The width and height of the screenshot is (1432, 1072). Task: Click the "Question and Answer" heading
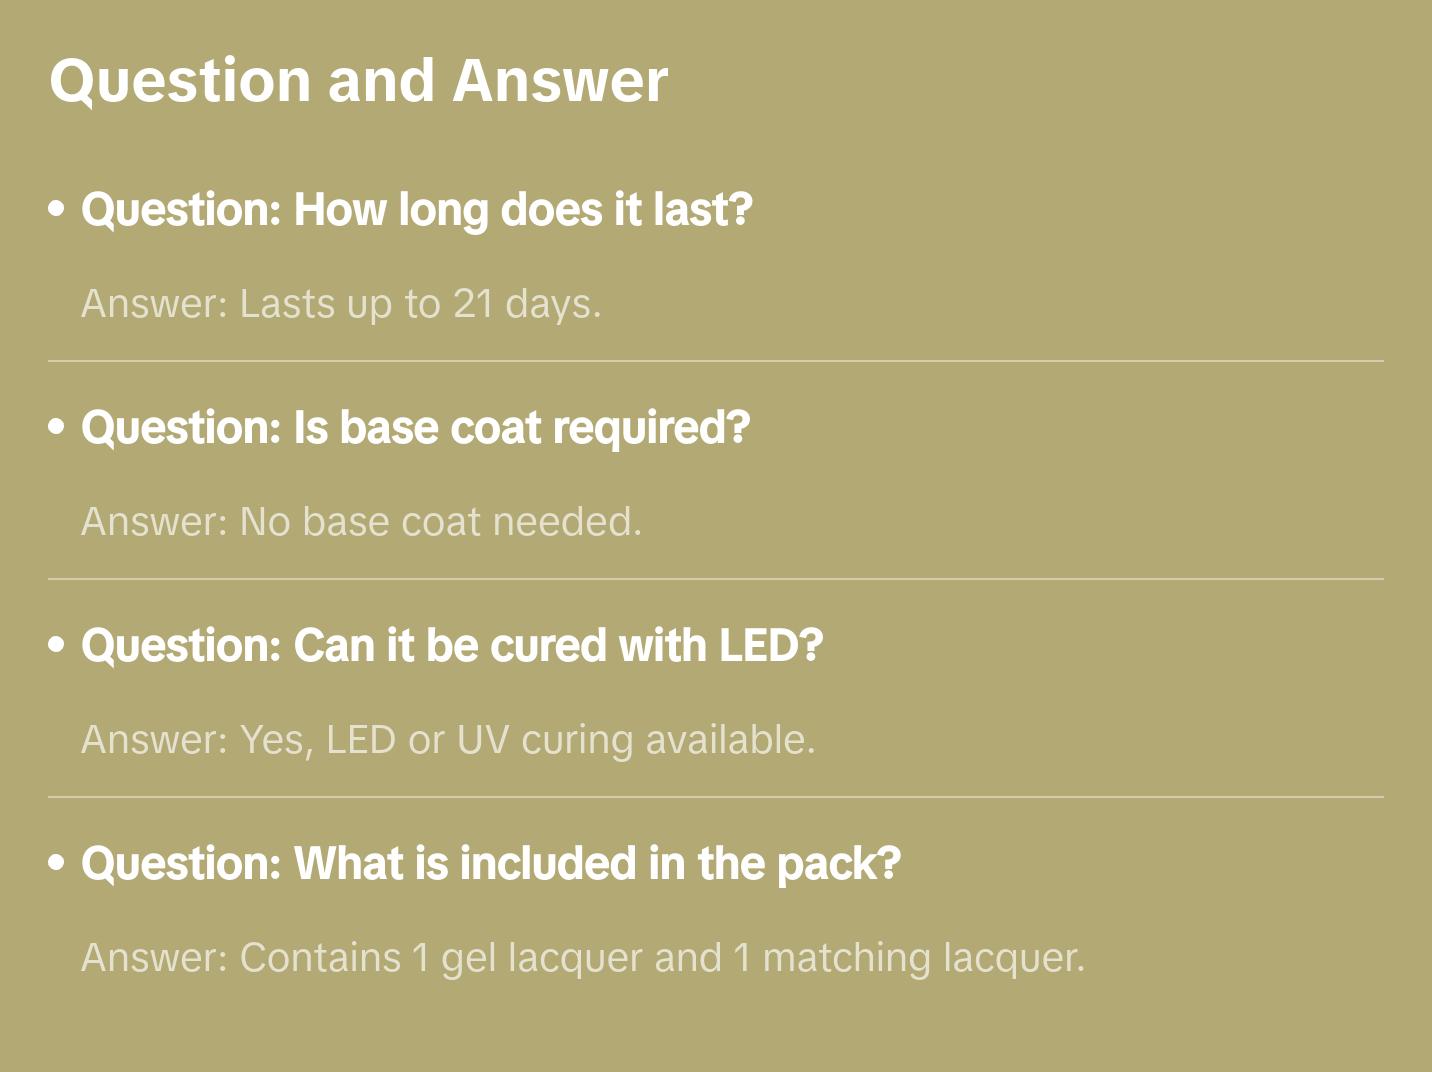coord(358,80)
